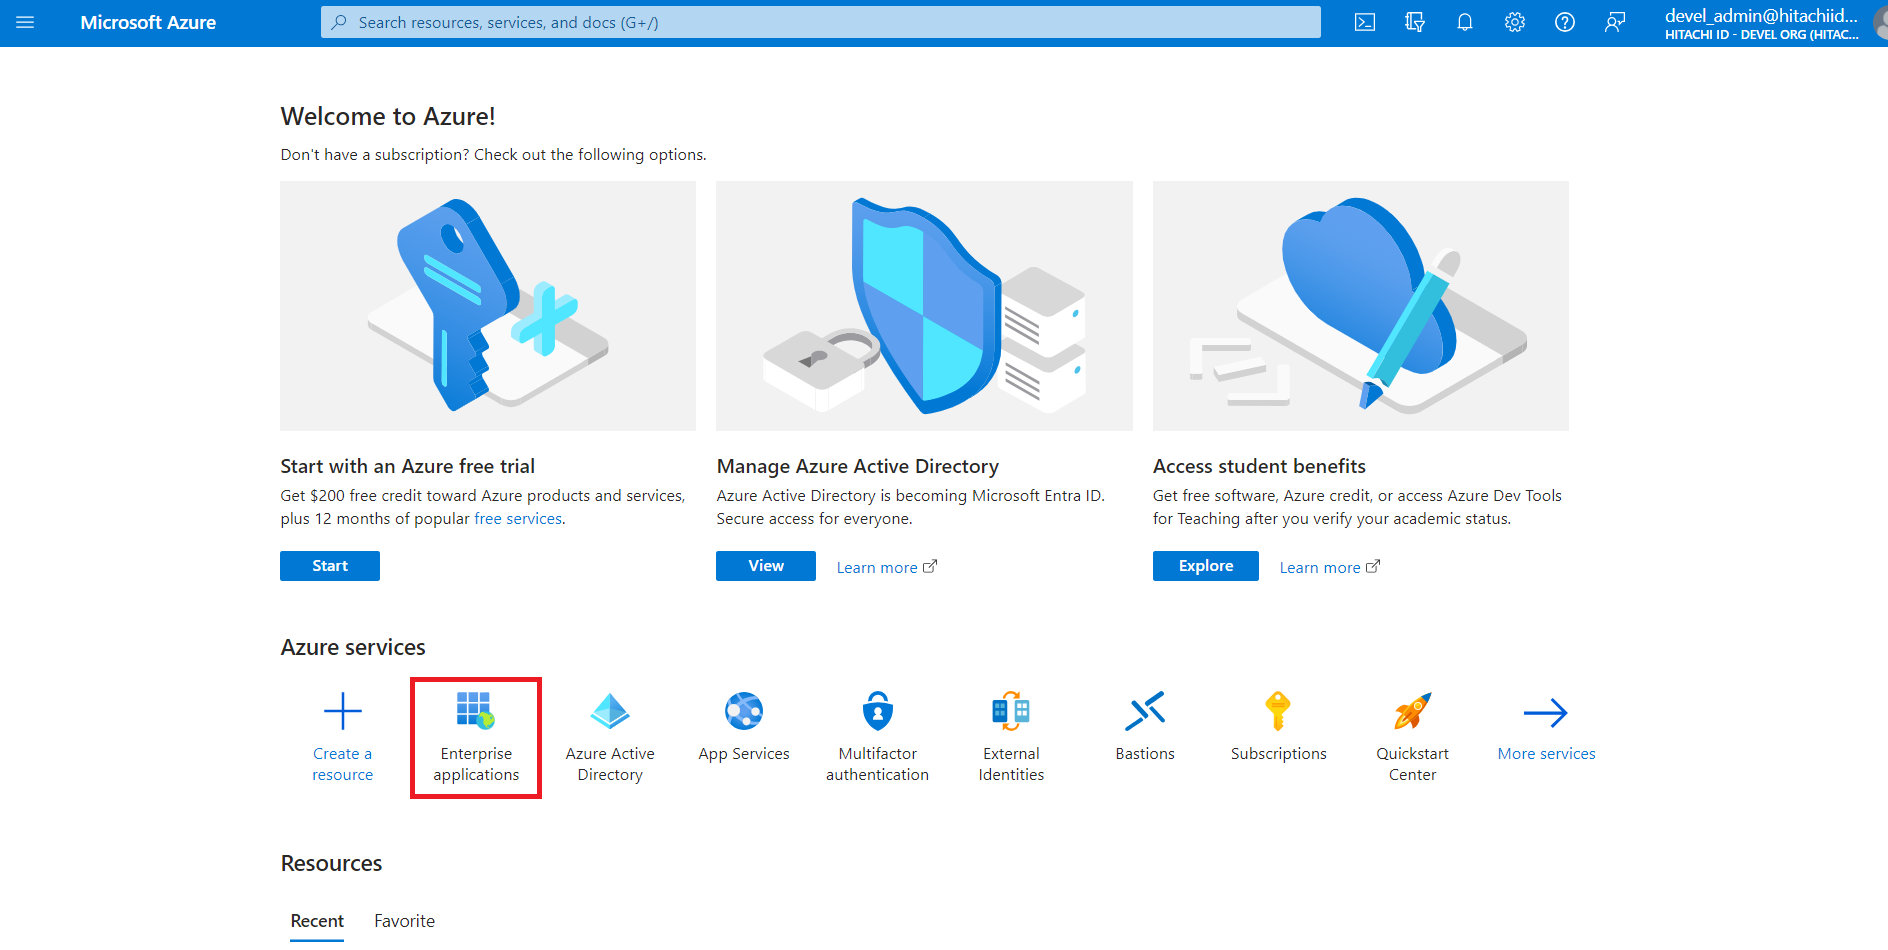Open portal settings gear
Viewport: 1888px width, 950px height.
(1514, 22)
